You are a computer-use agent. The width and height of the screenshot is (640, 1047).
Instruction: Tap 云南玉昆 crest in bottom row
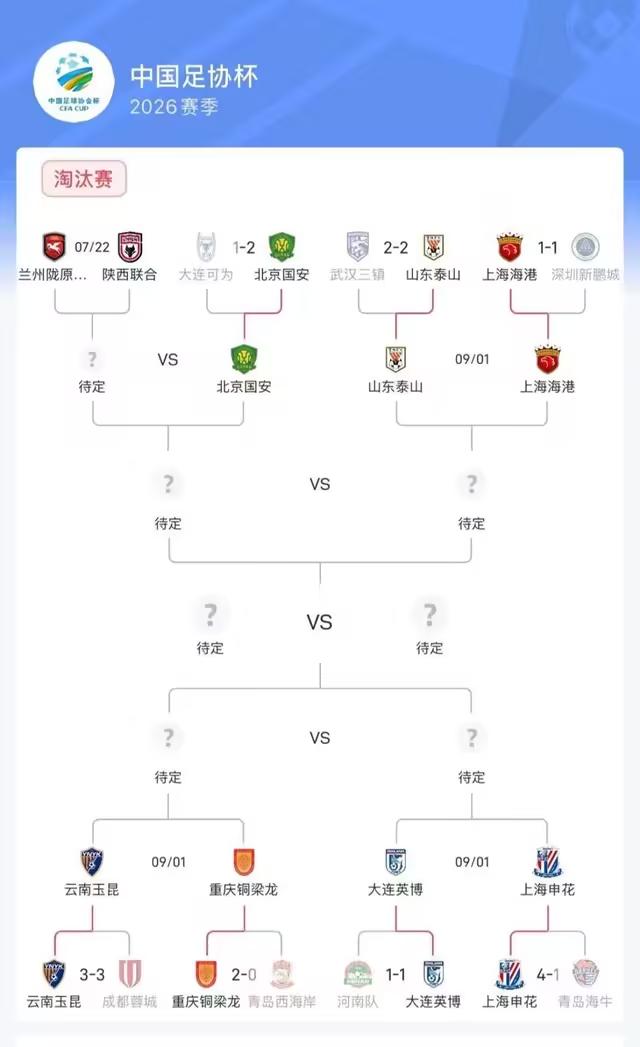(54, 974)
